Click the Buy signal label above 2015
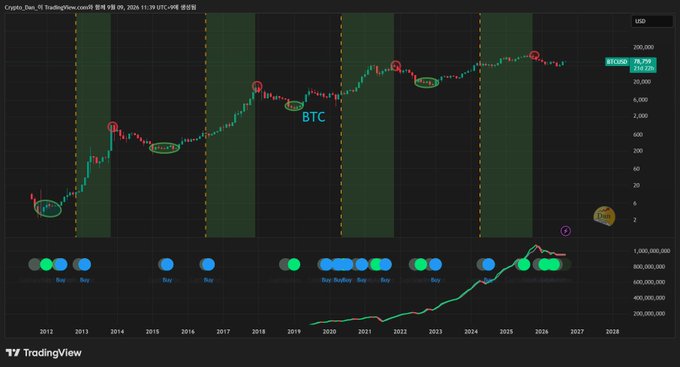The image size is (680, 367). (167, 280)
